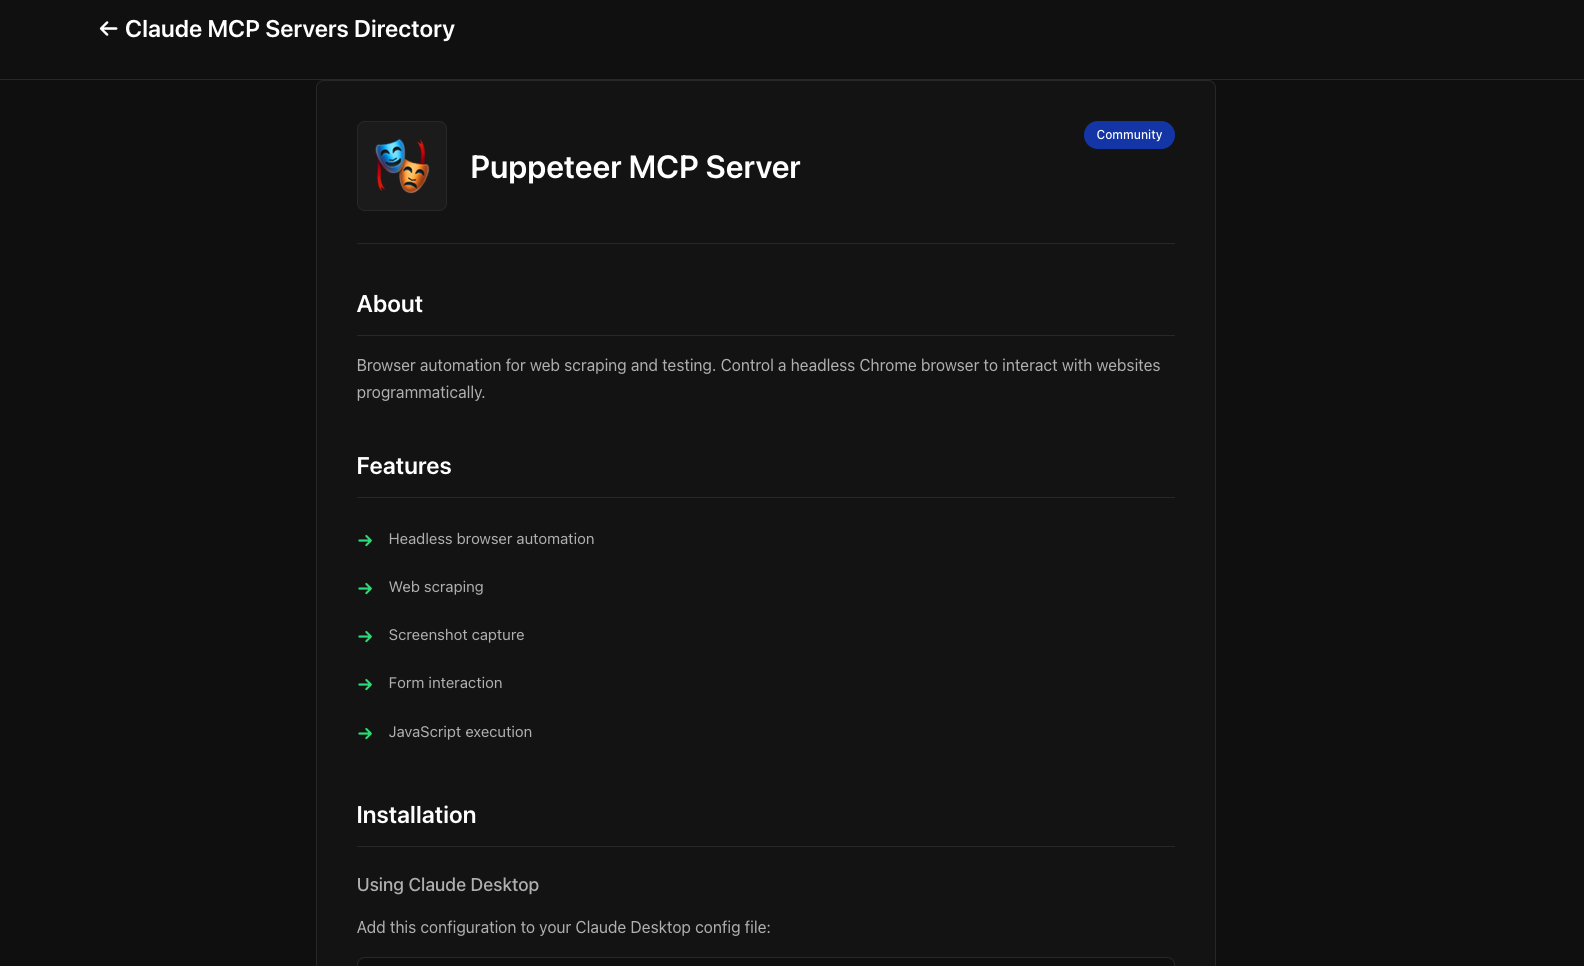Select the Puppeteer MCP Server title

pyautogui.click(x=634, y=167)
